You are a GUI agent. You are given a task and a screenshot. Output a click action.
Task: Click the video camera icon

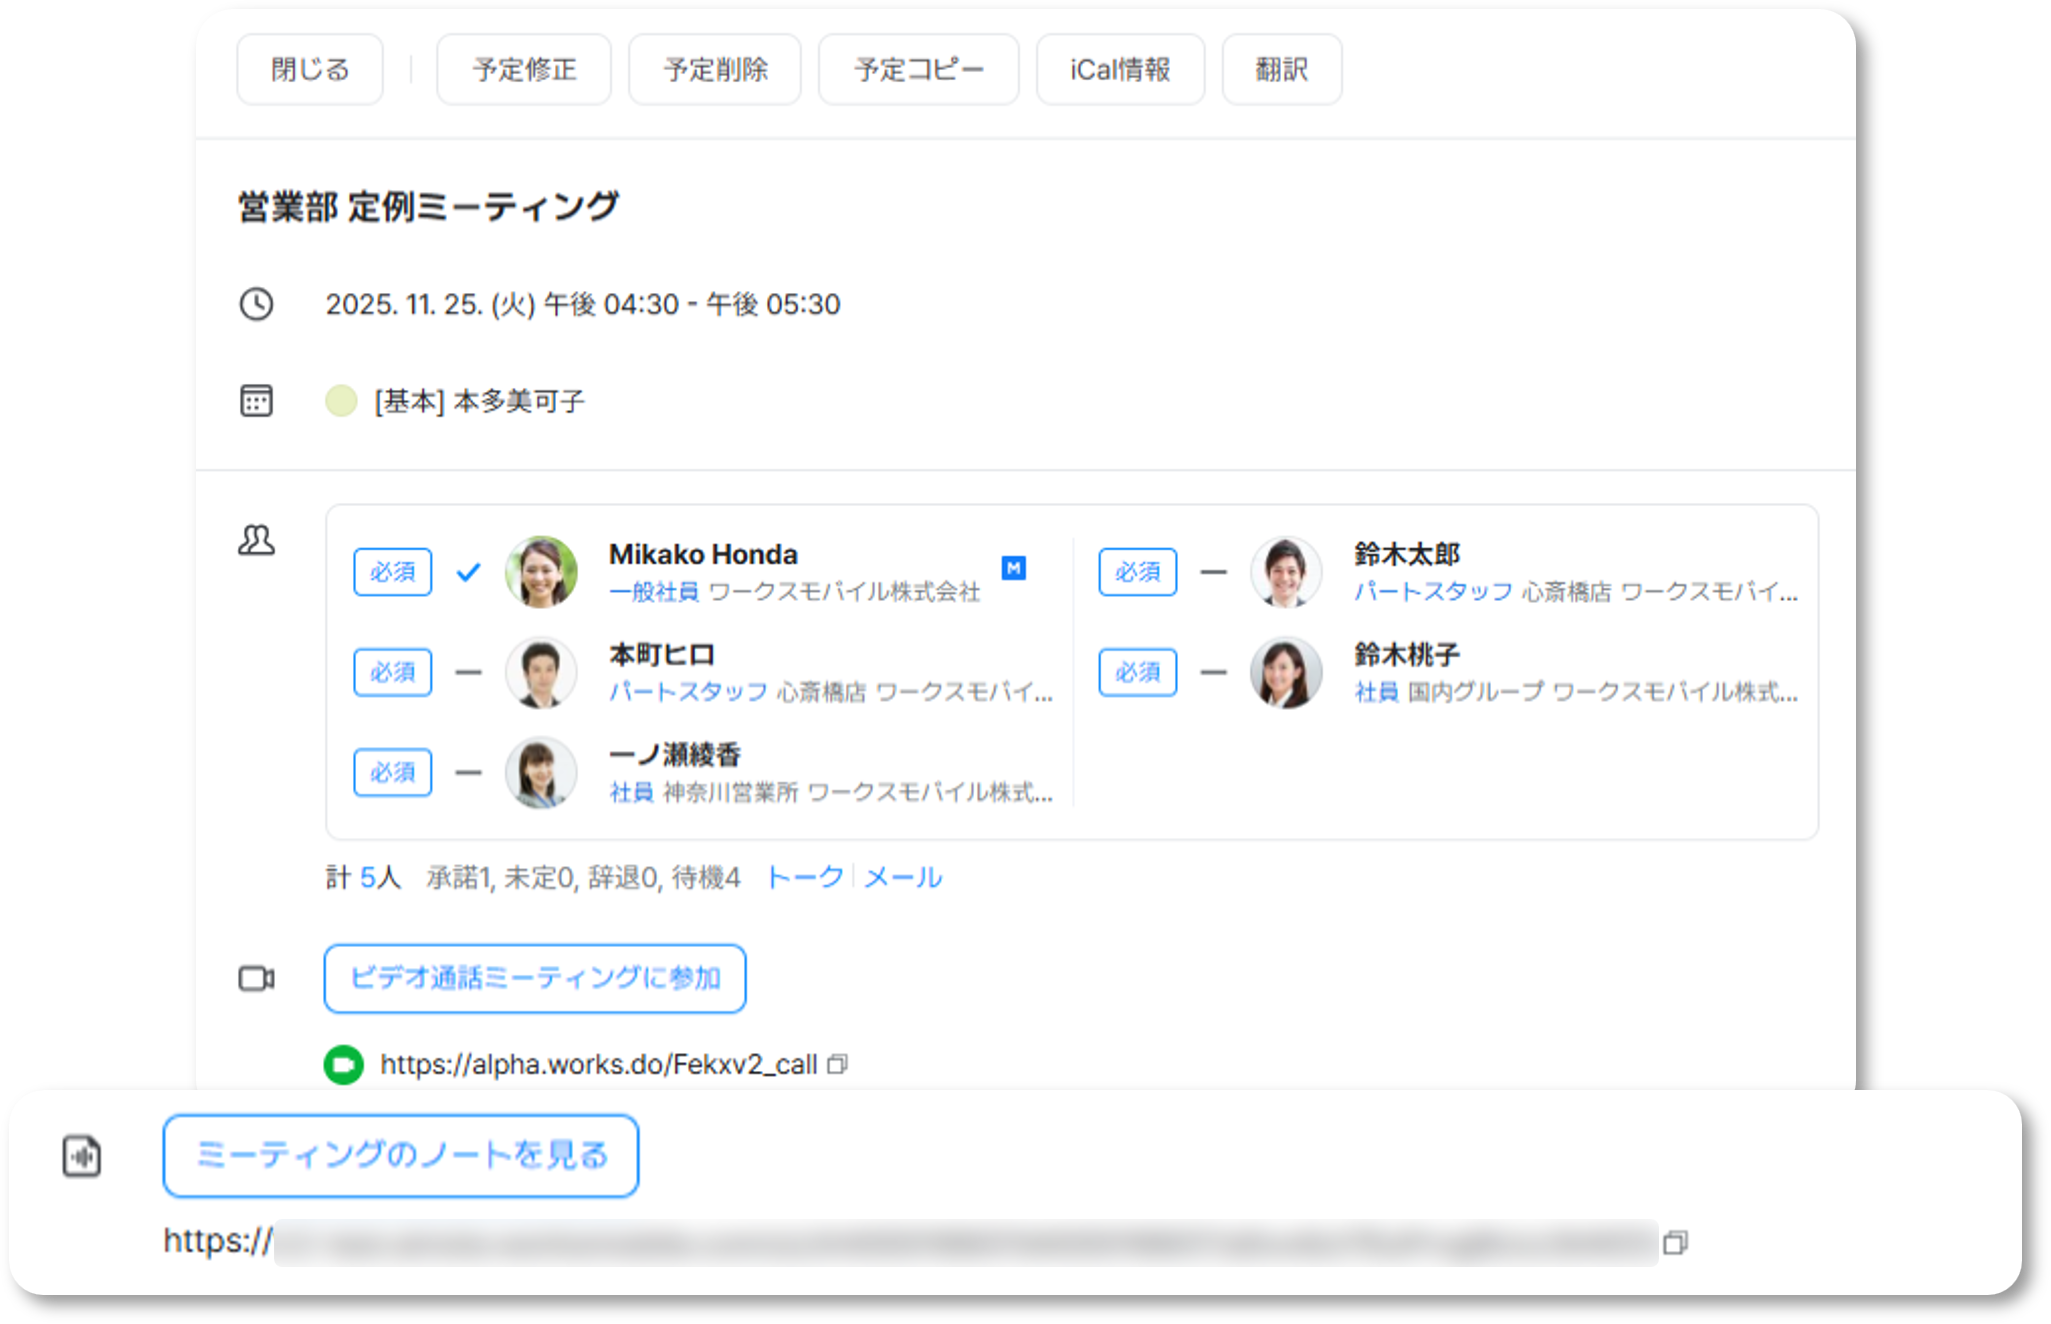256,978
